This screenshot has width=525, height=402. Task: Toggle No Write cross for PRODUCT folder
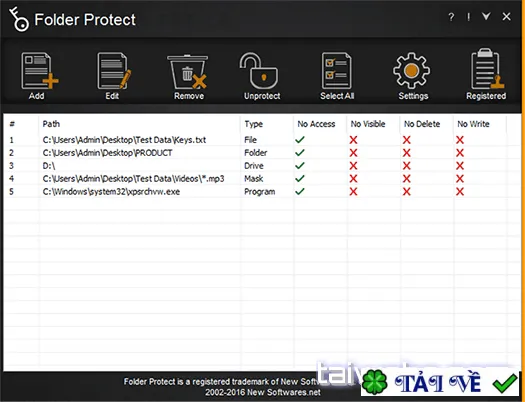pyautogui.click(x=460, y=153)
